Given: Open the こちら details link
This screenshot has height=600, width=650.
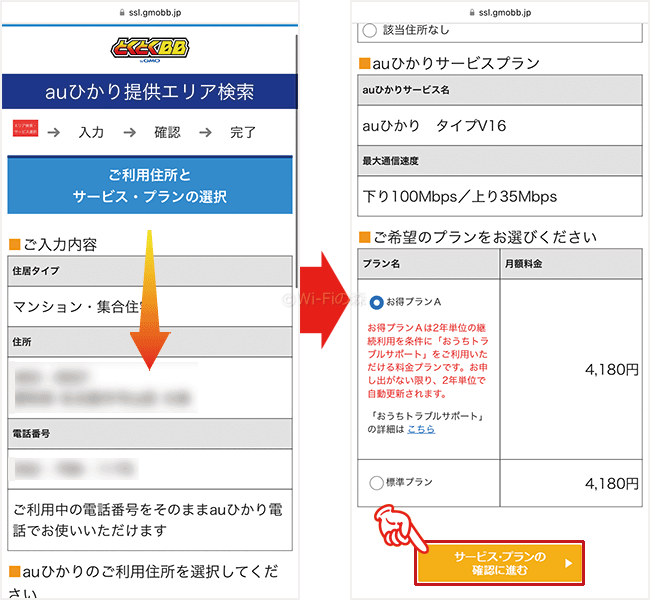Looking at the screenshot, I should click(421, 429).
